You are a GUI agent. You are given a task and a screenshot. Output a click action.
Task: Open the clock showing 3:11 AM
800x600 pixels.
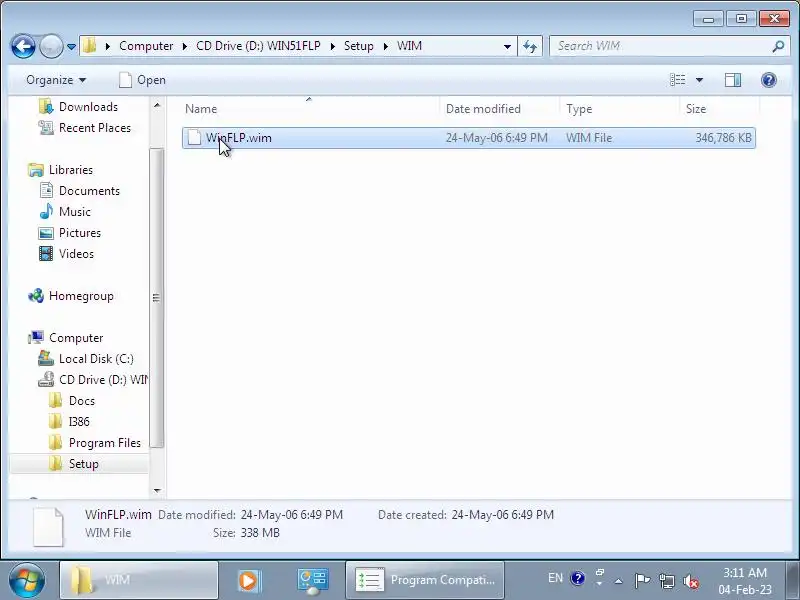[x=744, y=581]
